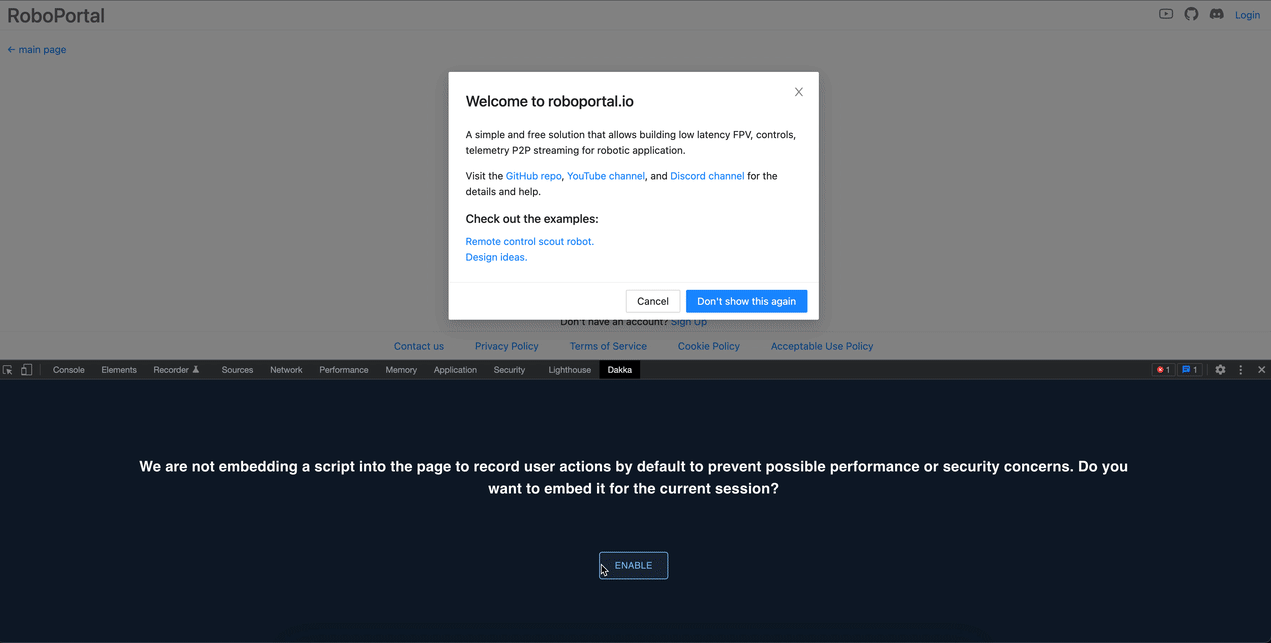The height and width of the screenshot is (643, 1271).
Task: Open DevTools settings gear
Action: [1220, 370]
